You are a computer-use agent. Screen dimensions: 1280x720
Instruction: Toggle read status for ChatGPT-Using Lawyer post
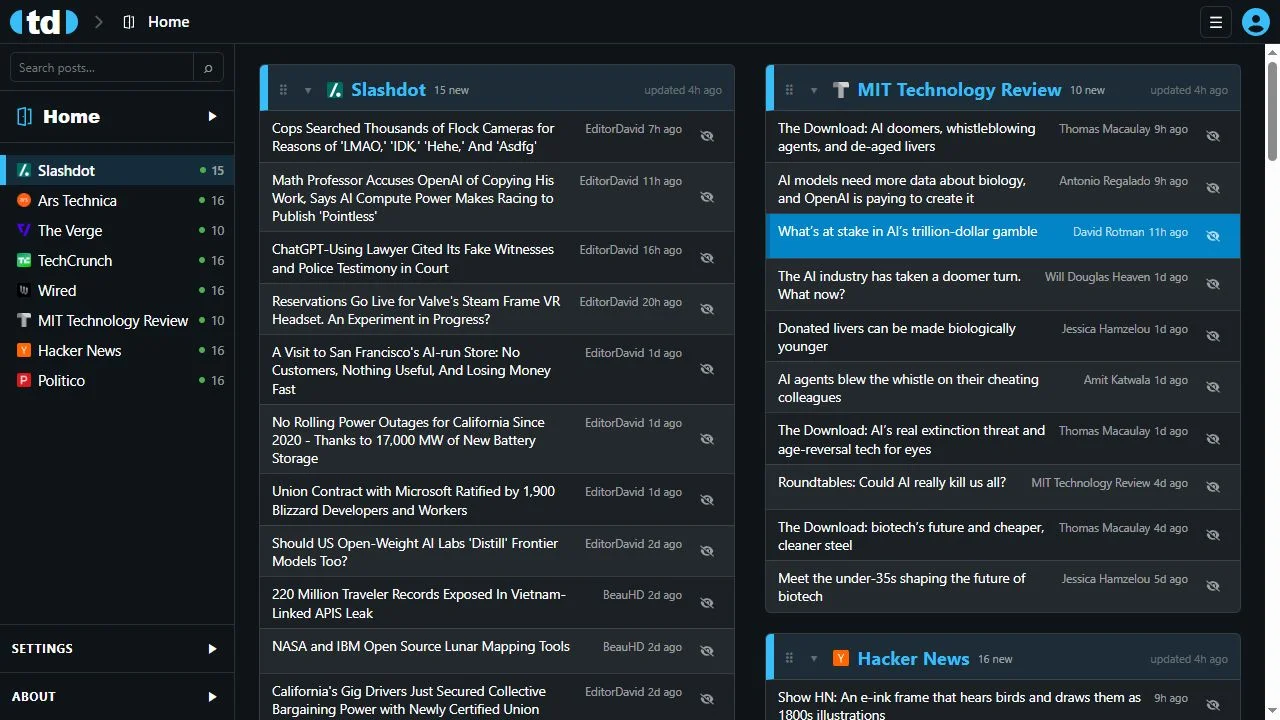click(707, 258)
